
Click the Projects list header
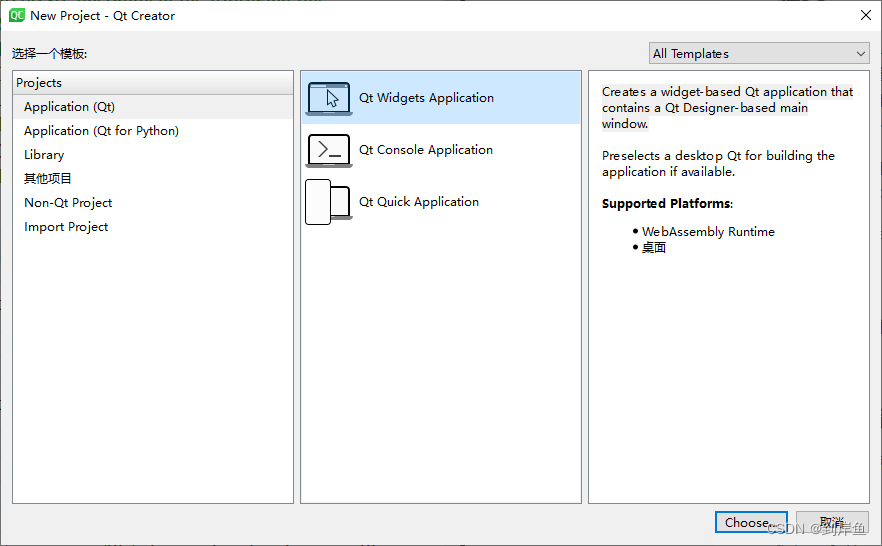pos(153,83)
